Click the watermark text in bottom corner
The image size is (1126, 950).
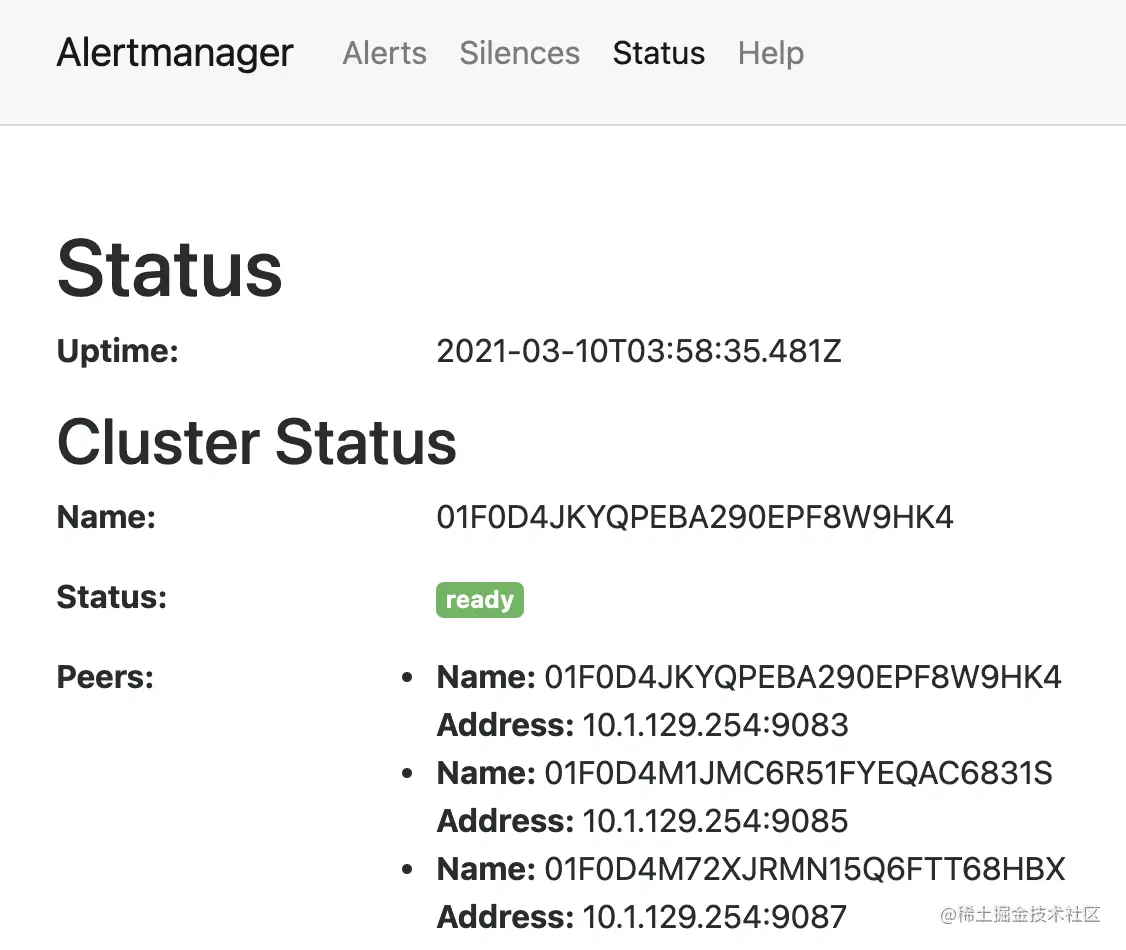point(1019,914)
